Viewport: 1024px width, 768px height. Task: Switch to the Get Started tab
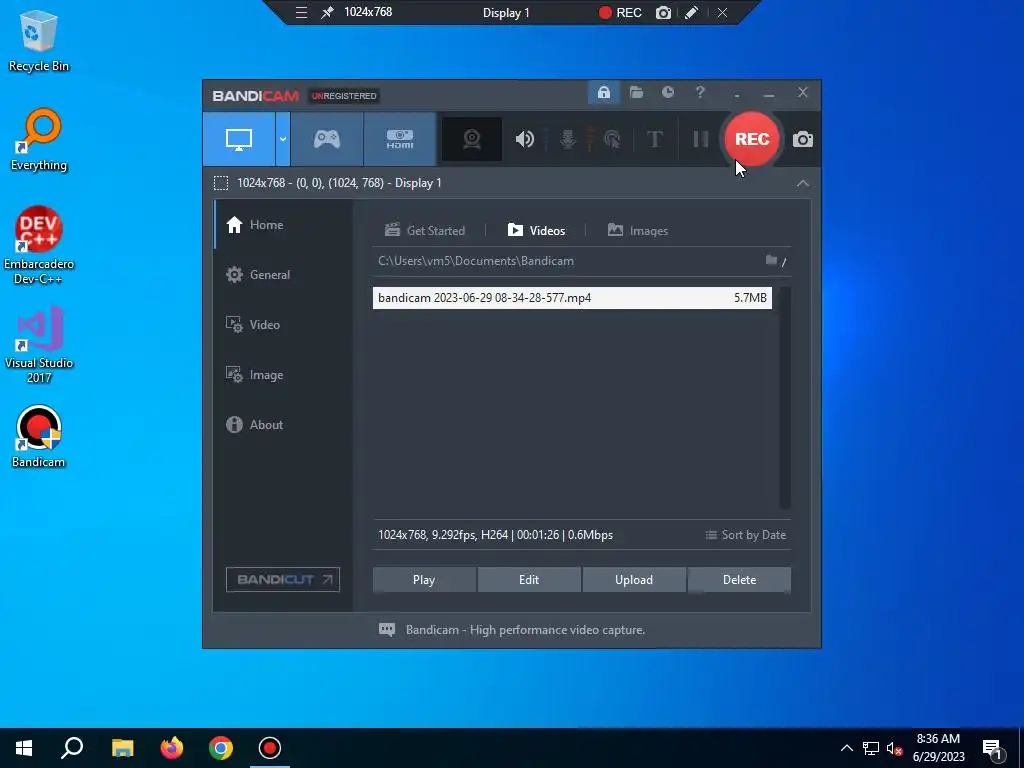425,231
